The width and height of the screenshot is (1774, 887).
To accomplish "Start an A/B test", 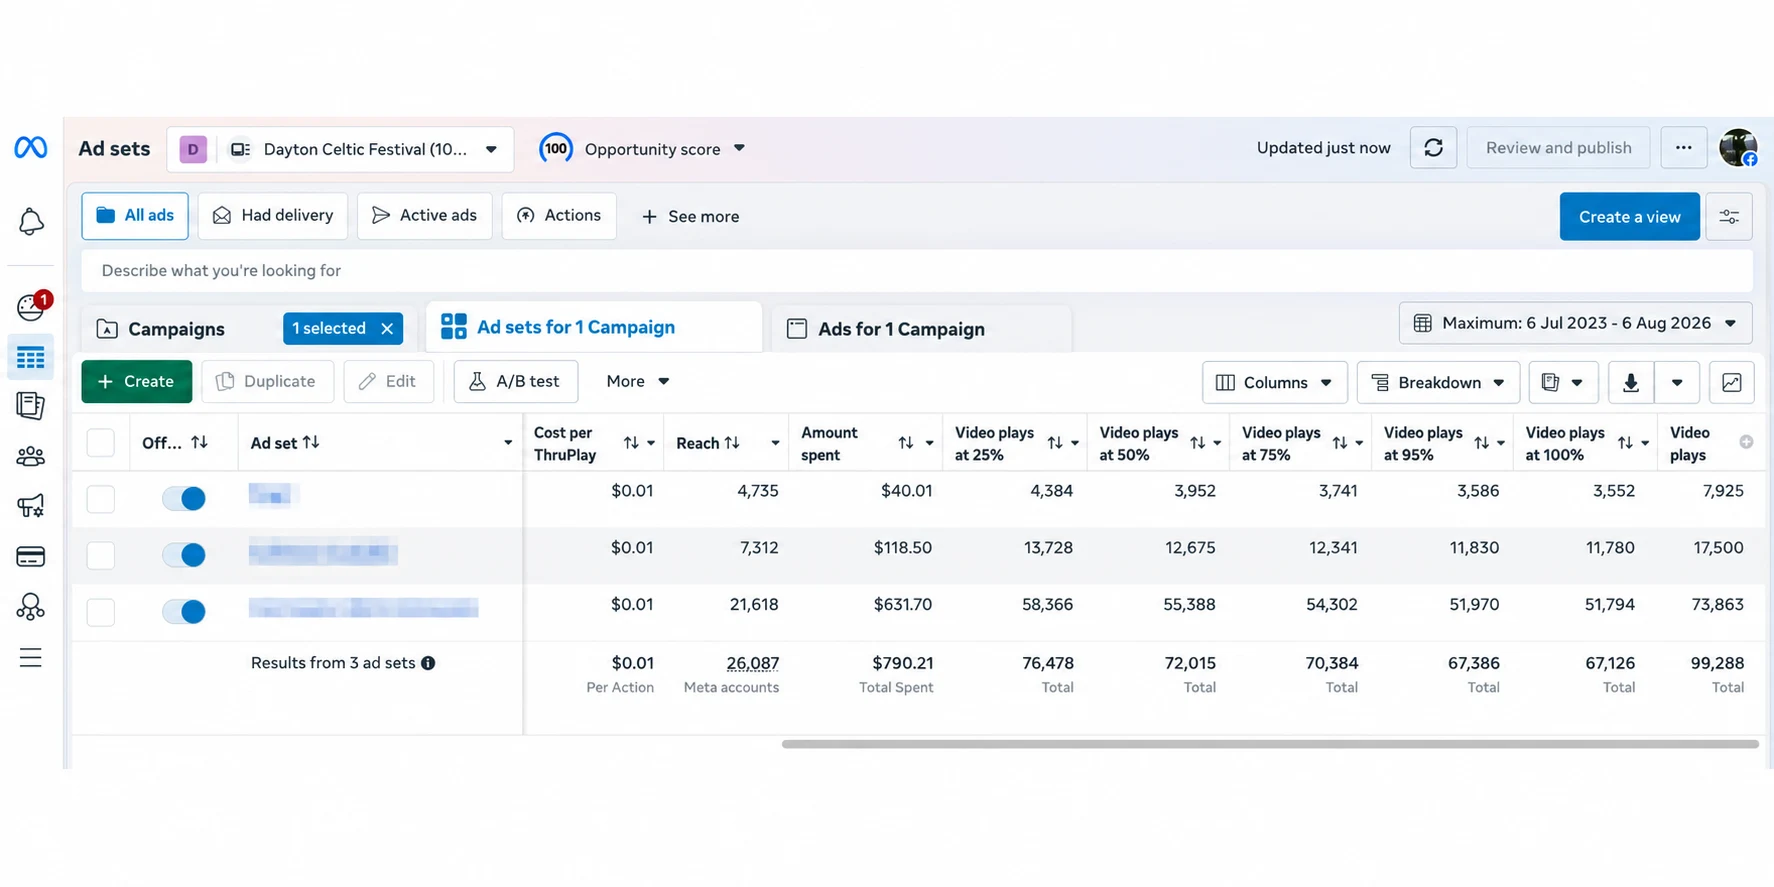I will (516, 381).
